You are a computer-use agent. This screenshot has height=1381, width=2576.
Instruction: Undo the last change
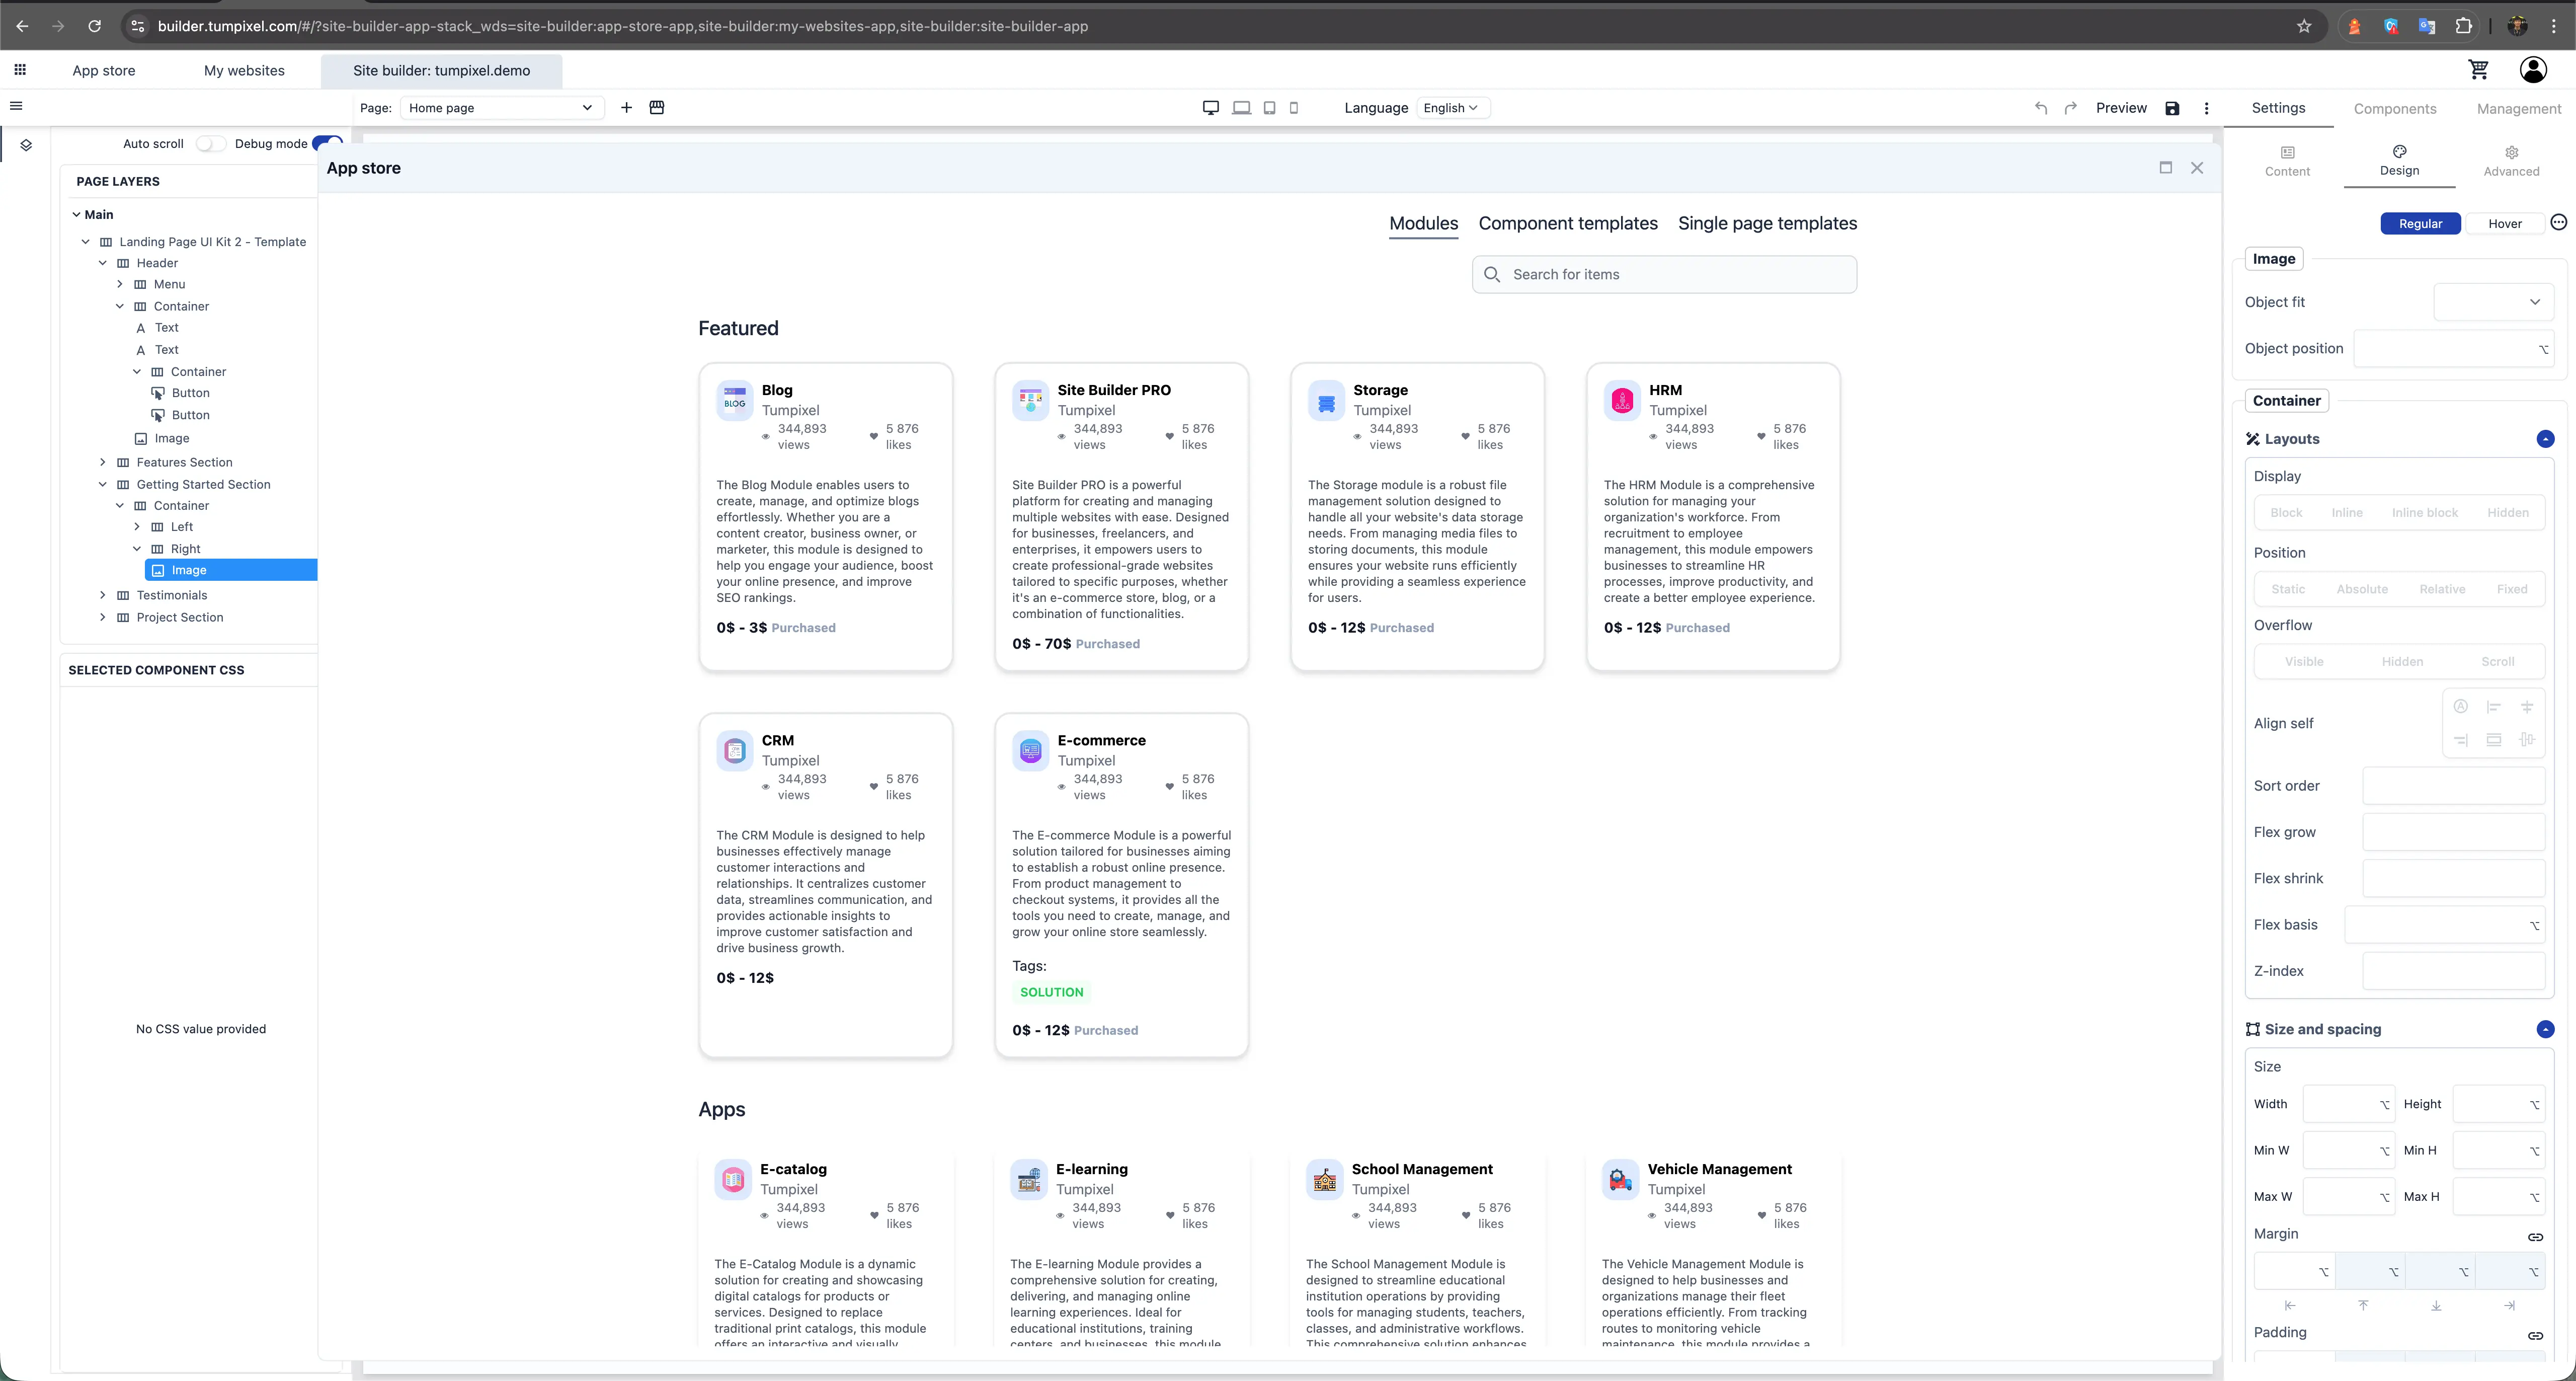[x=2040, y=107]
